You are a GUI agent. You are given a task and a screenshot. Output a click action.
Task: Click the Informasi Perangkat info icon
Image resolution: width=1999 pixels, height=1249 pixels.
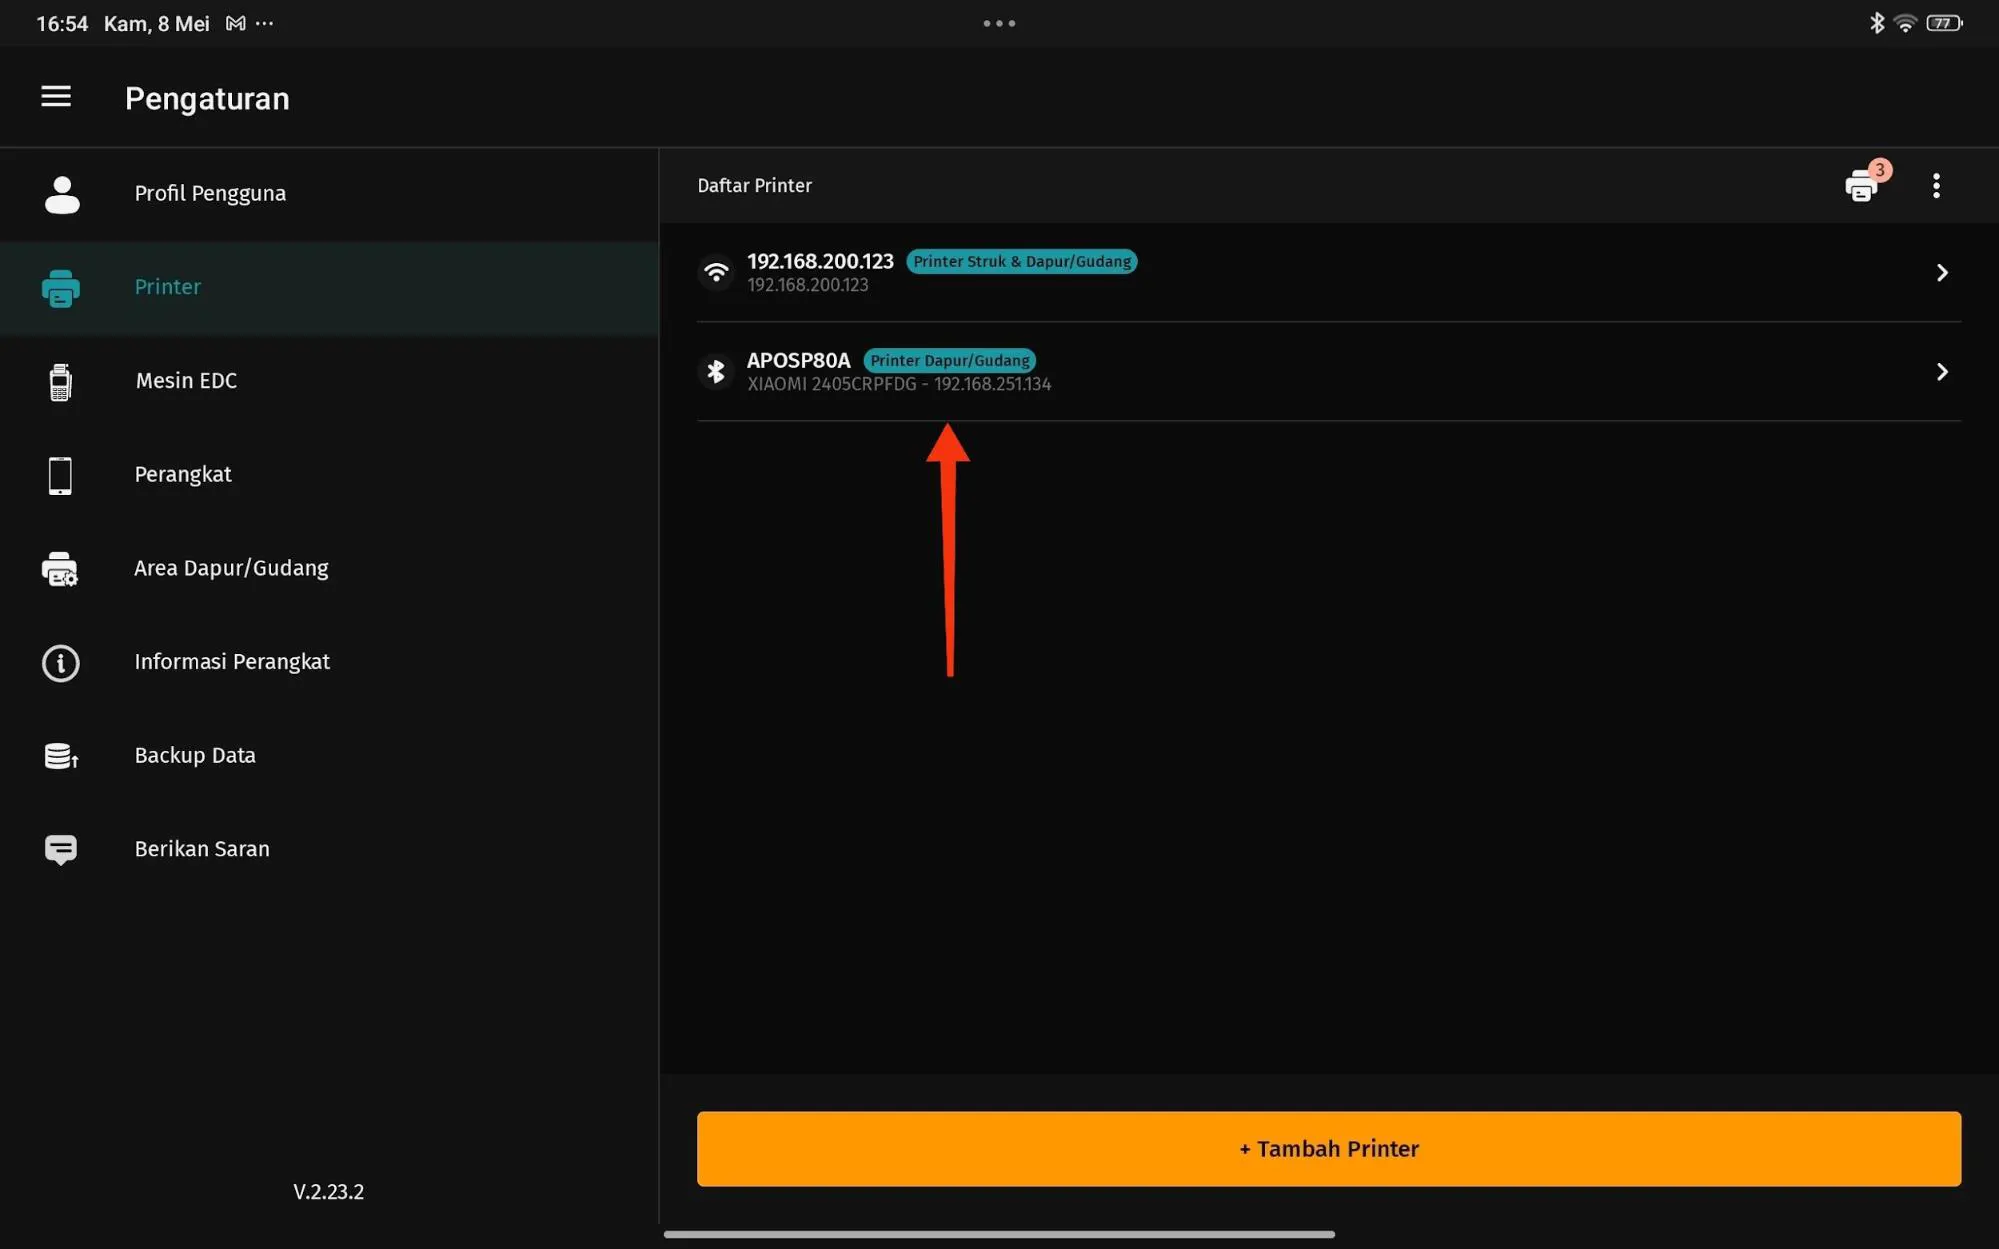pos(60,662)
